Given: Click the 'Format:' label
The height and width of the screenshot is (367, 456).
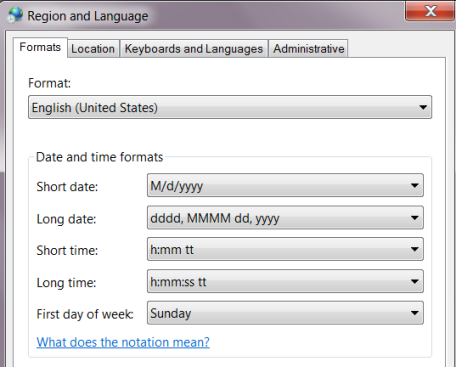Looking at the screenshot, I should pos(49,83).
